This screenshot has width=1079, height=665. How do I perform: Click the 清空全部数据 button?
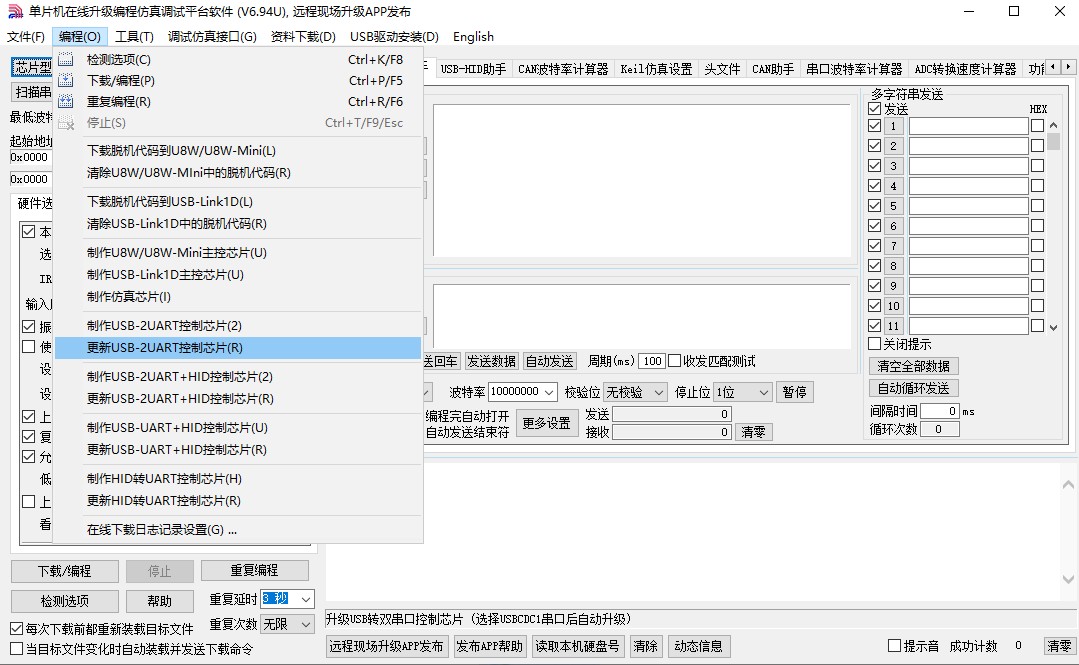(x=914, y=366)
